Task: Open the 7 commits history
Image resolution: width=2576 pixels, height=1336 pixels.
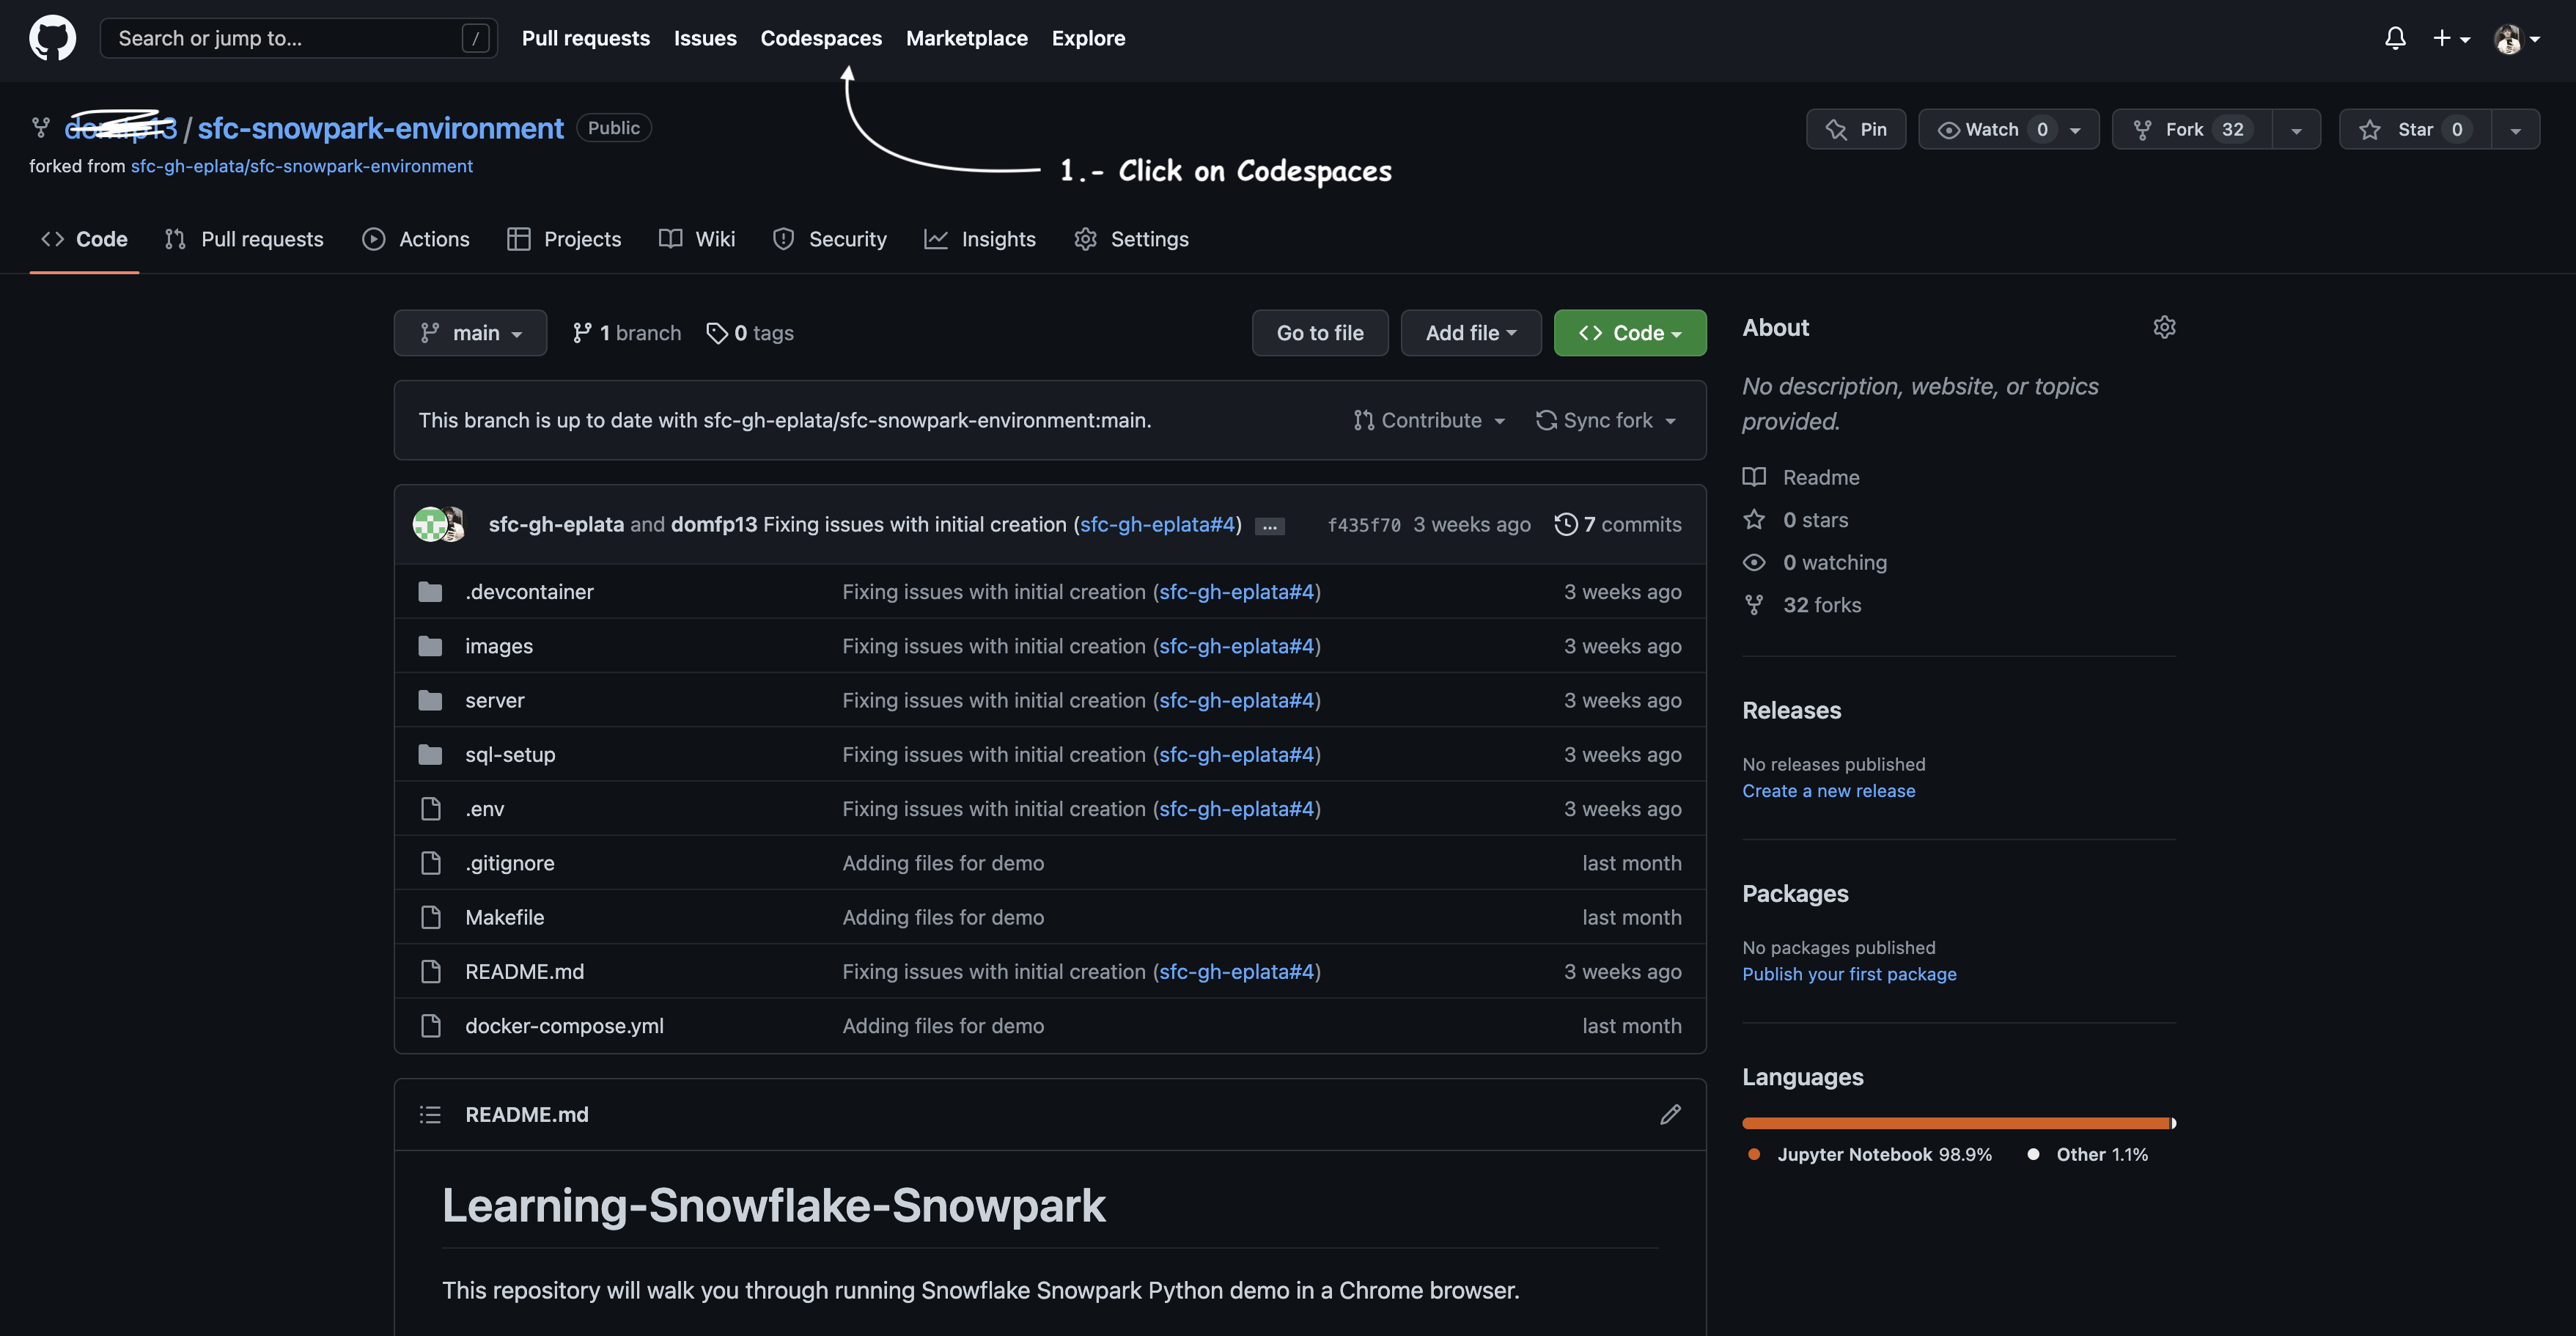Action: click(x=1618, y=524)
